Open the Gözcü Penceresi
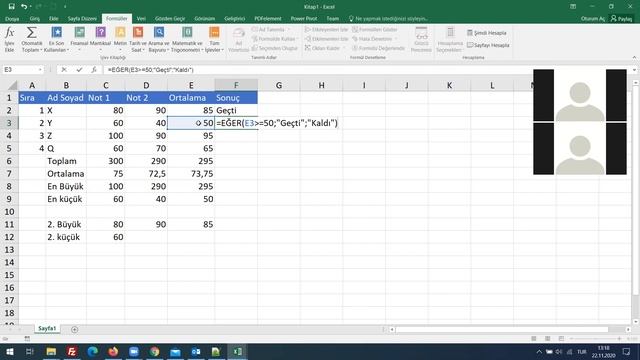This screenshot has height=360, width=640. (x=421, y=40)
